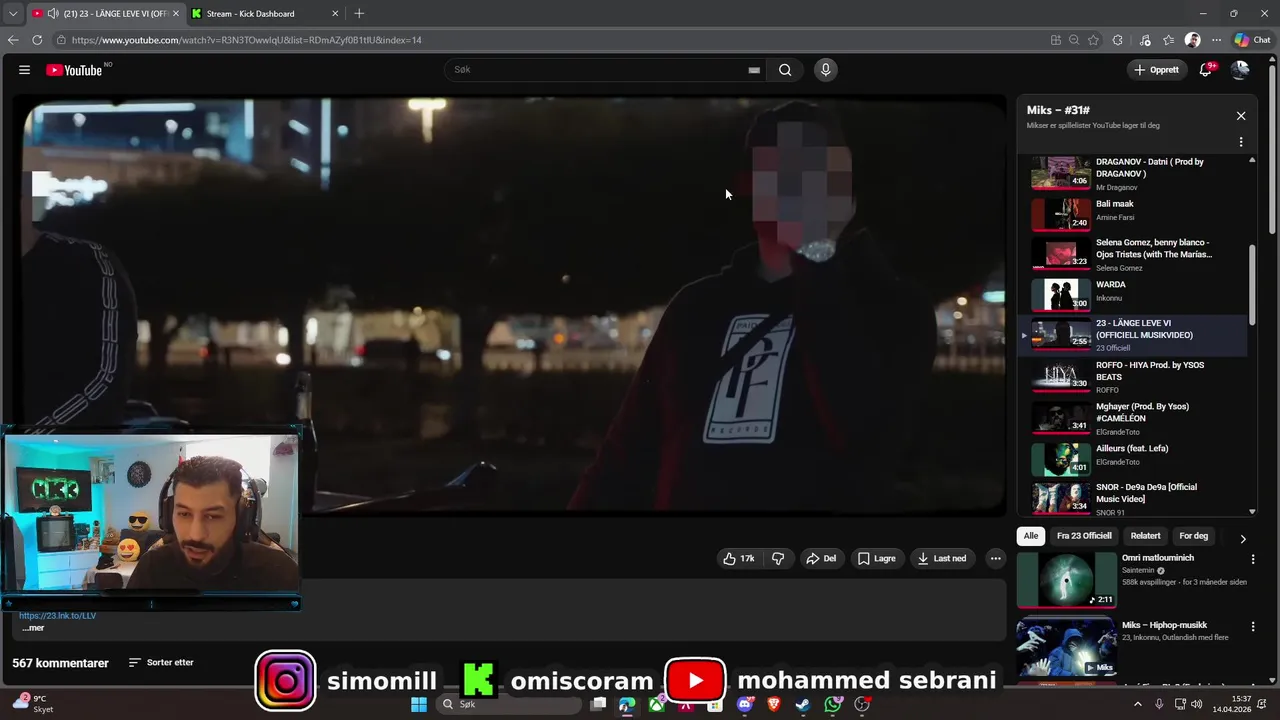Select the For deg filter chip
The width and height of the screenshot is (1280, 720).
tap(1193, 536)
